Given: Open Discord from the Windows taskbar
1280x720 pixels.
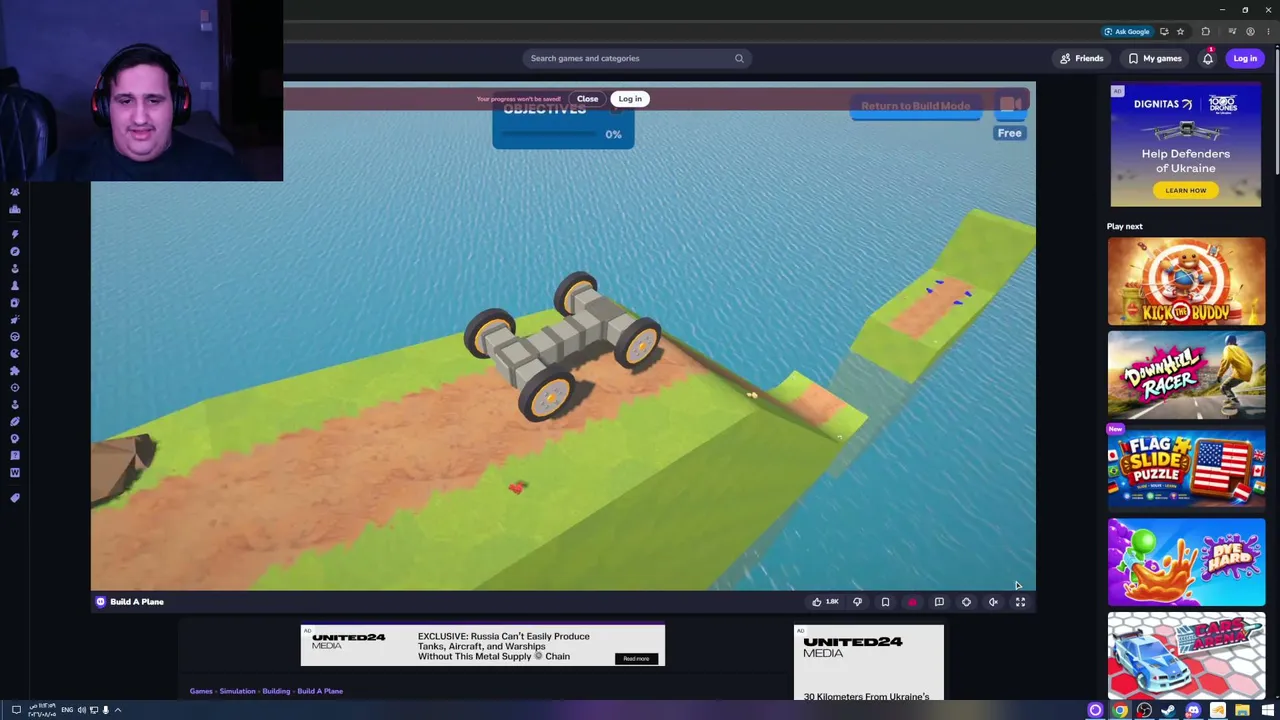Looking at the screenshot, I should 1193,711.
